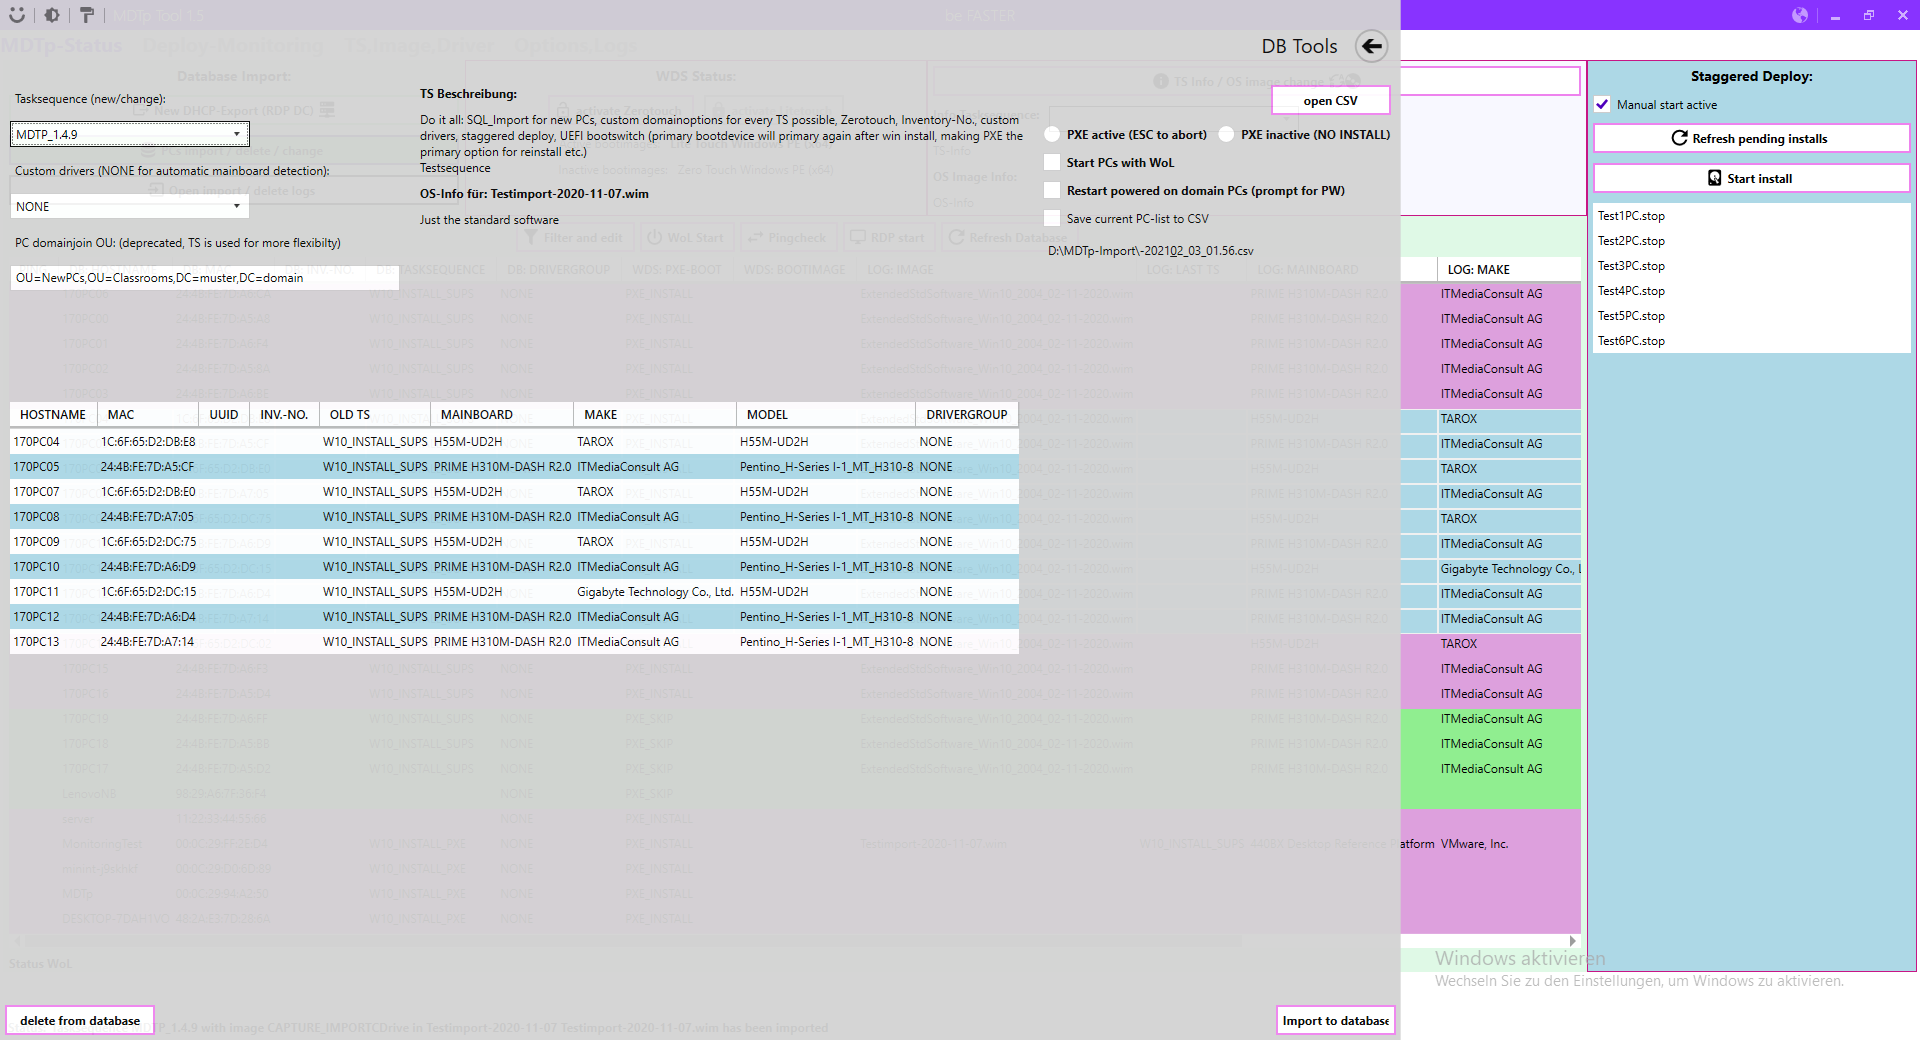Uncheck Manual start active
This screenshot has width=1920, height=1040.
(1602, 104)
